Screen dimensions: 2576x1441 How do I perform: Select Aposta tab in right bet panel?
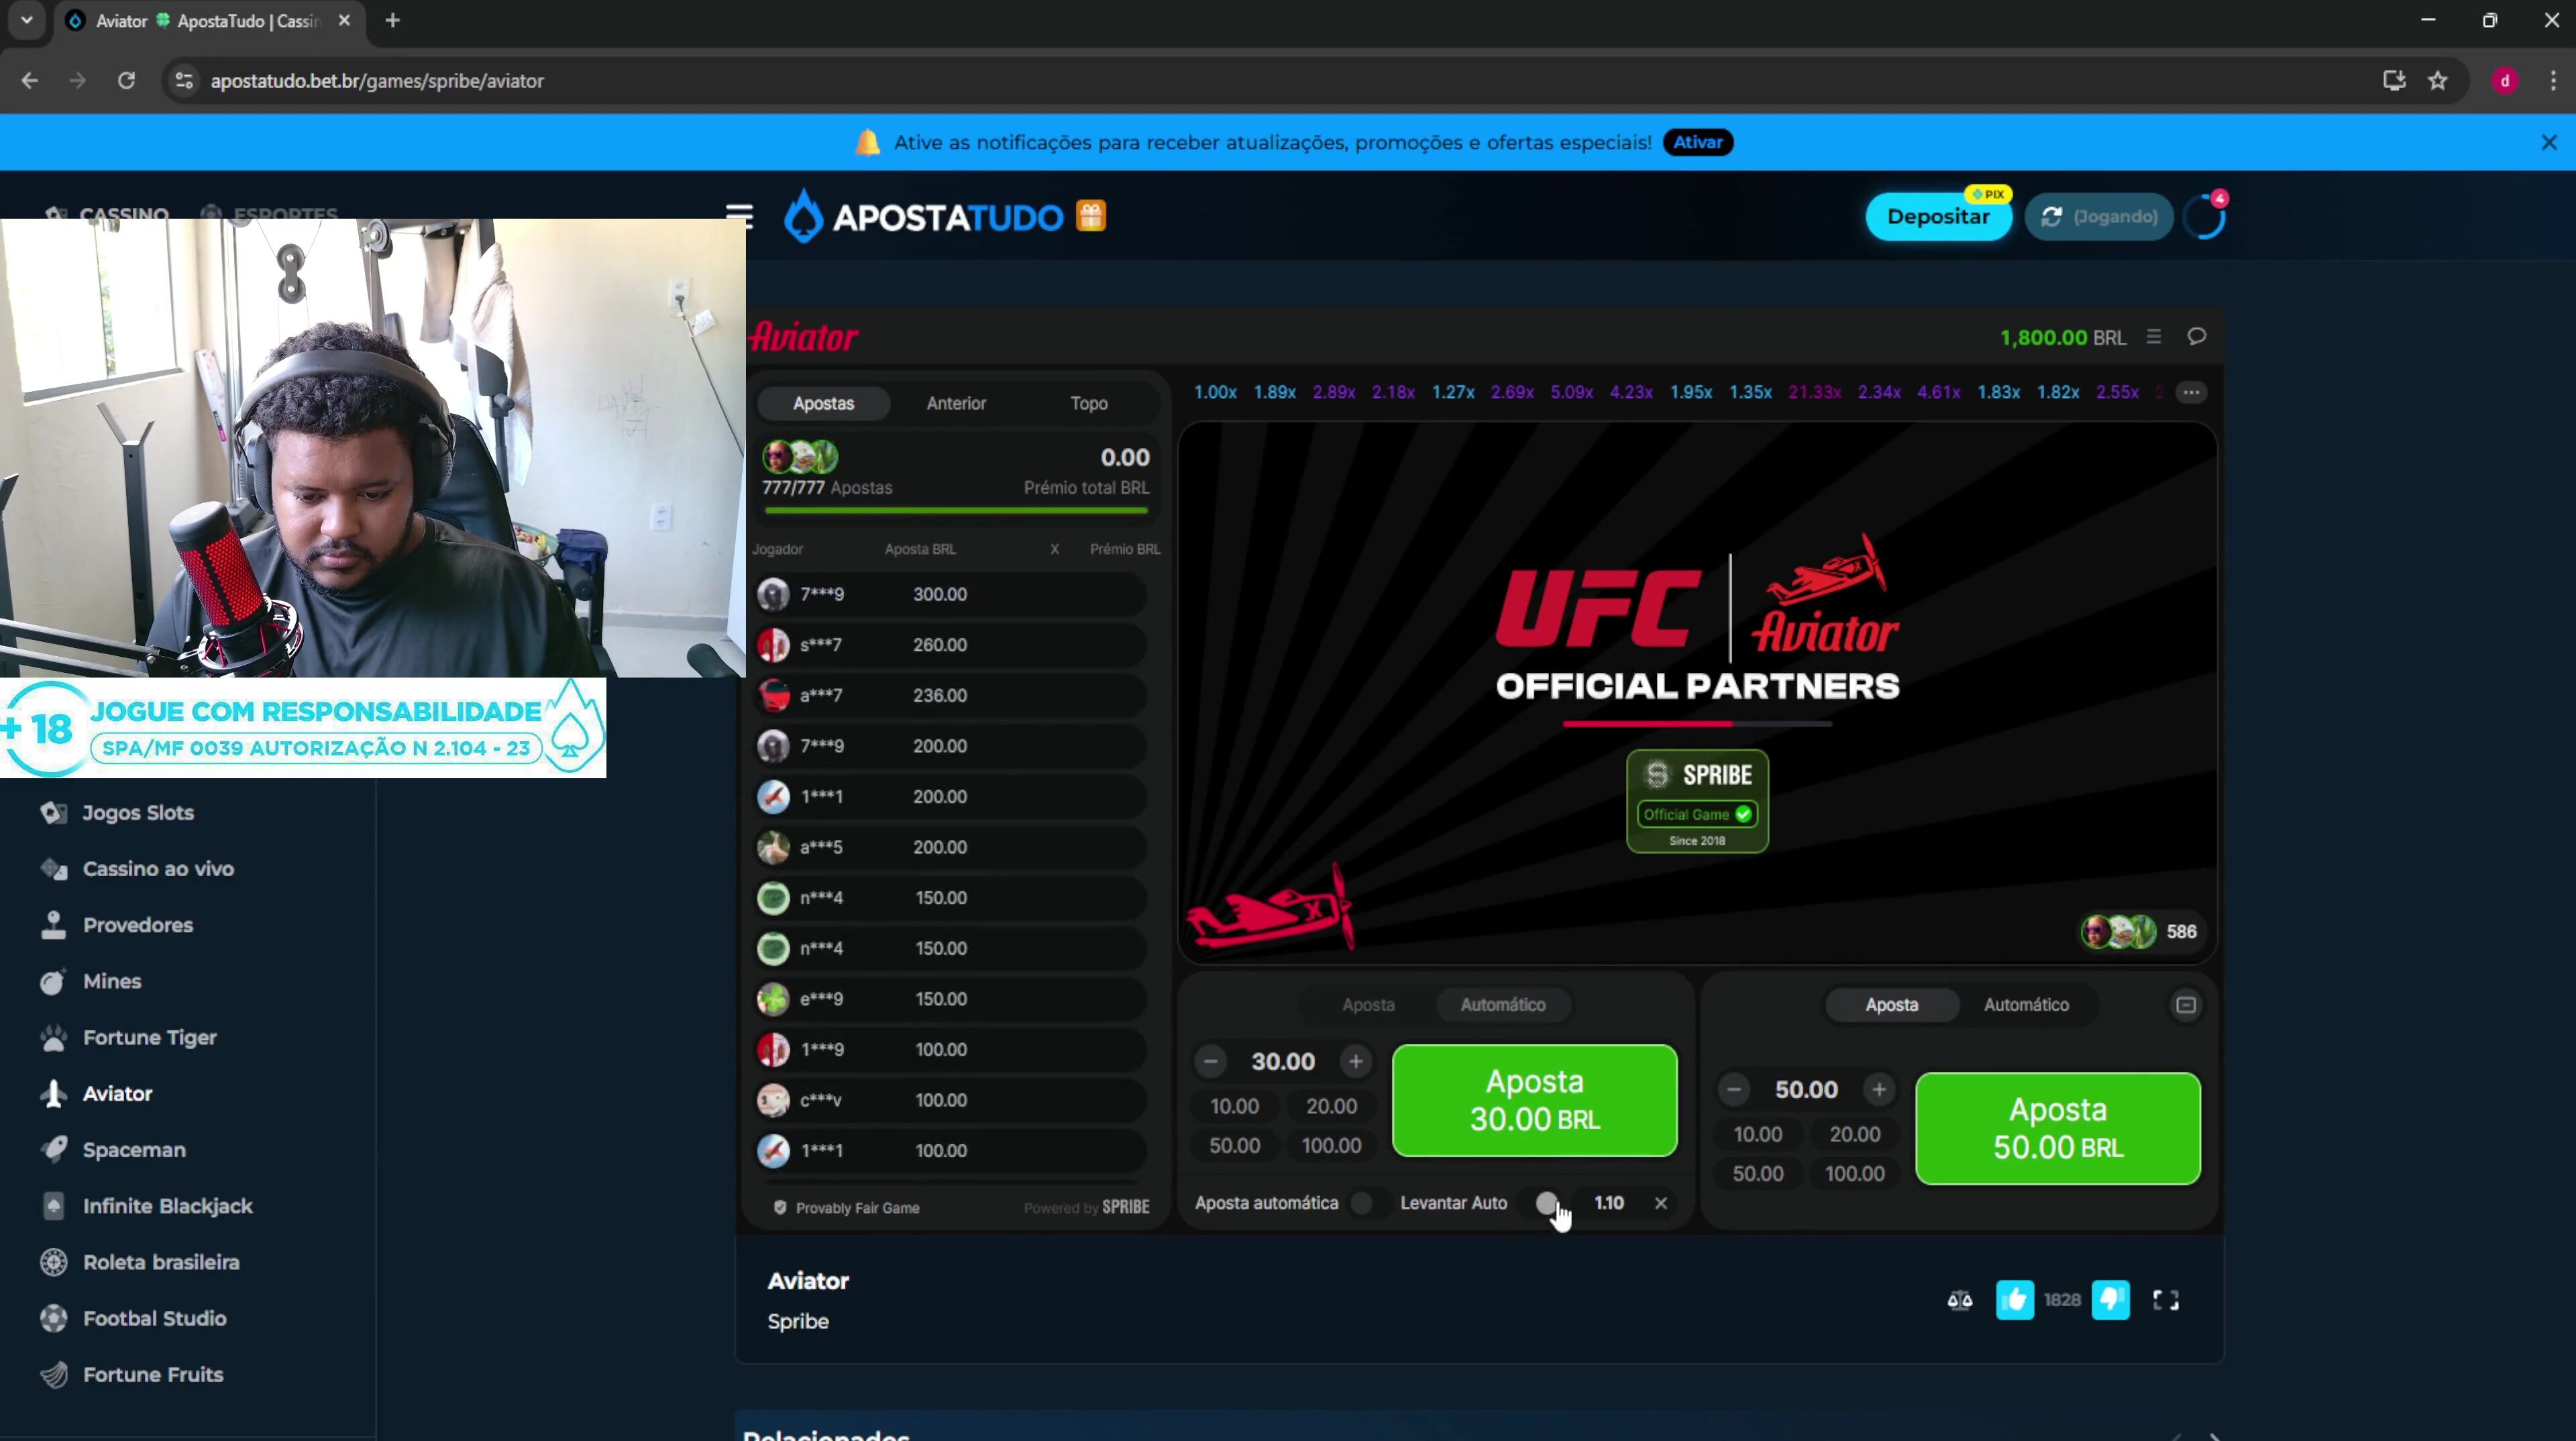[x=1891, y=1004]
